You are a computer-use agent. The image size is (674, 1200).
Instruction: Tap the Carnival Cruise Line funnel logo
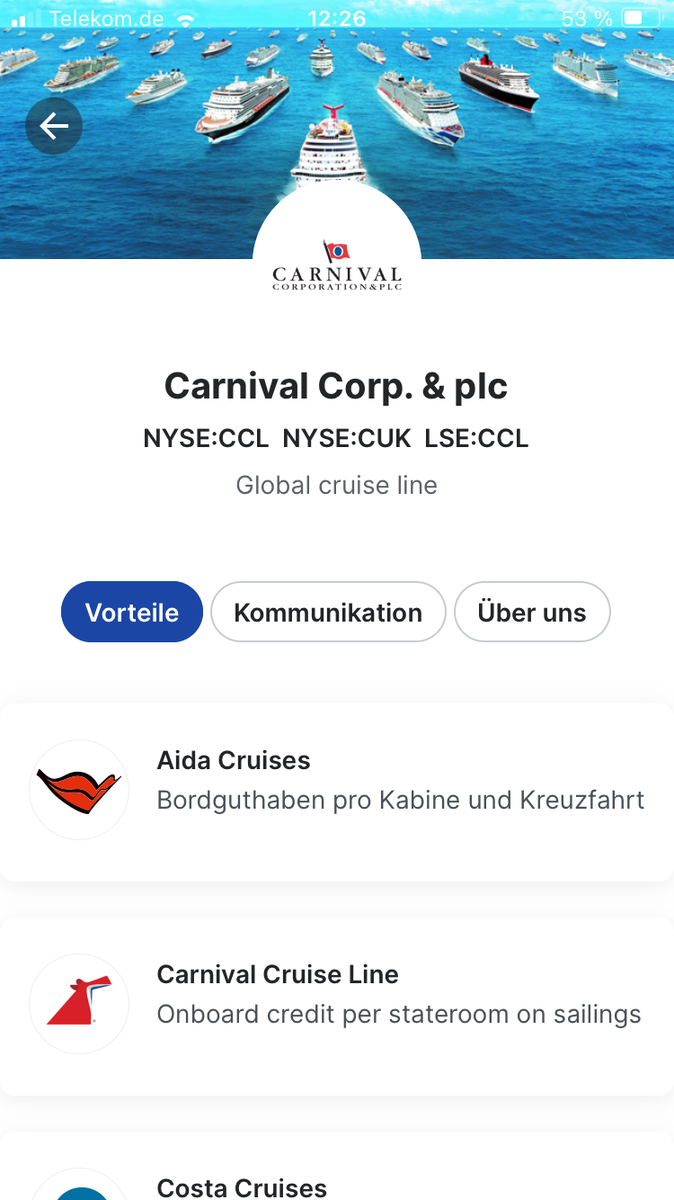[79, 1004]
